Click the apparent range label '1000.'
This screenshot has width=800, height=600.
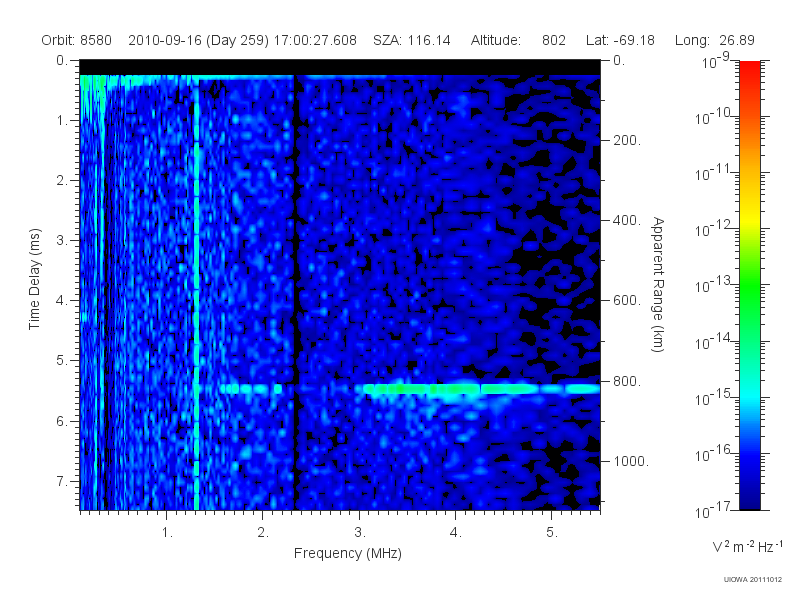click(x=631, y=461)
